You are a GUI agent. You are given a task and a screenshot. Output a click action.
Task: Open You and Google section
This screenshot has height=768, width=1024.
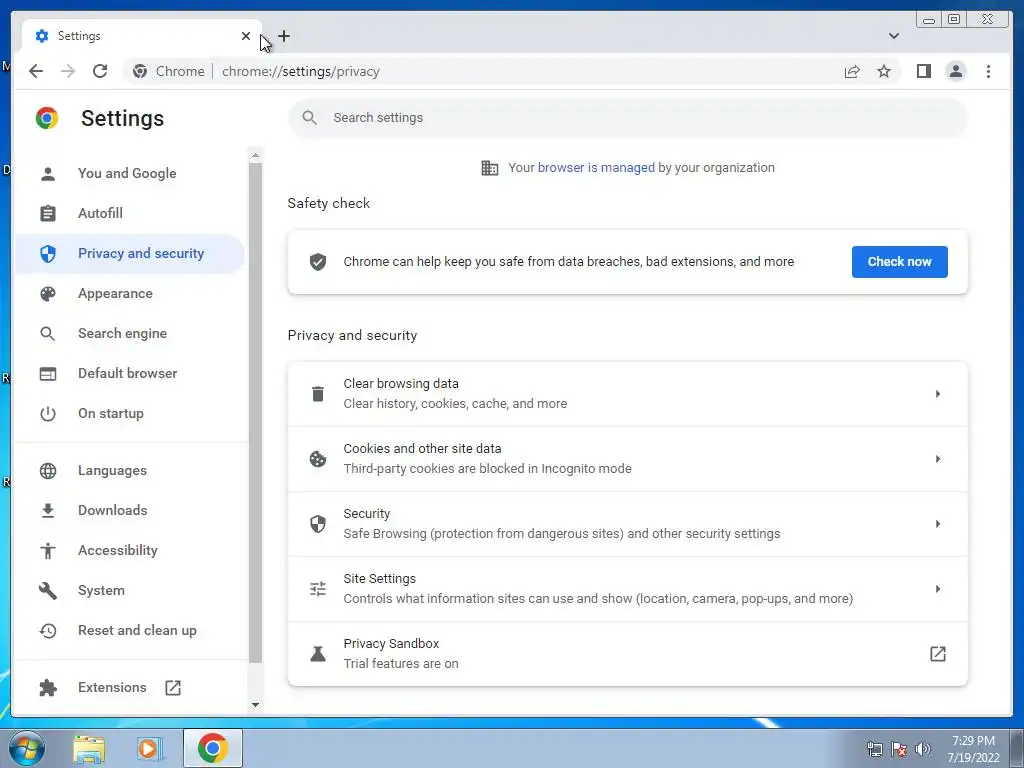tap(129, 174)
